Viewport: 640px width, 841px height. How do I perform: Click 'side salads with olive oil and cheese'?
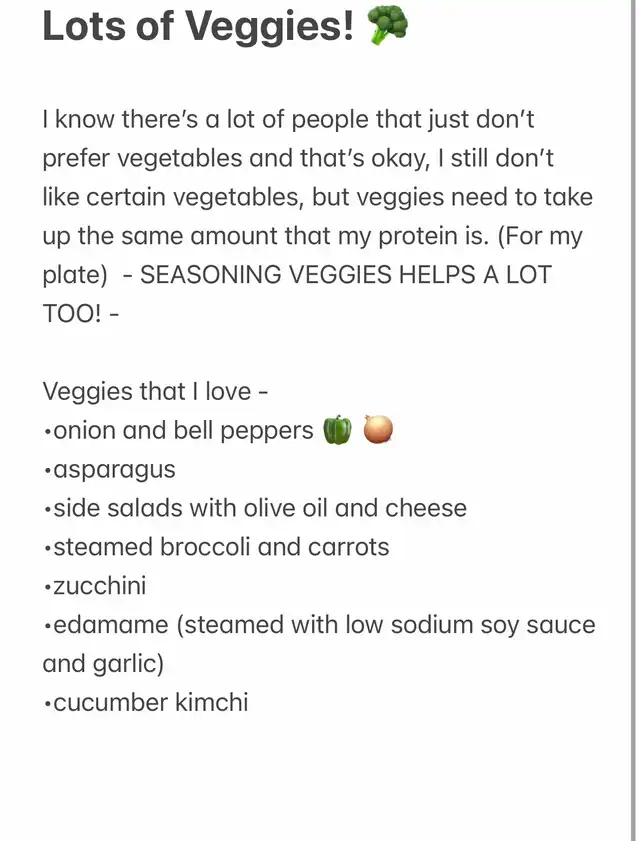(x=255, y=508)
